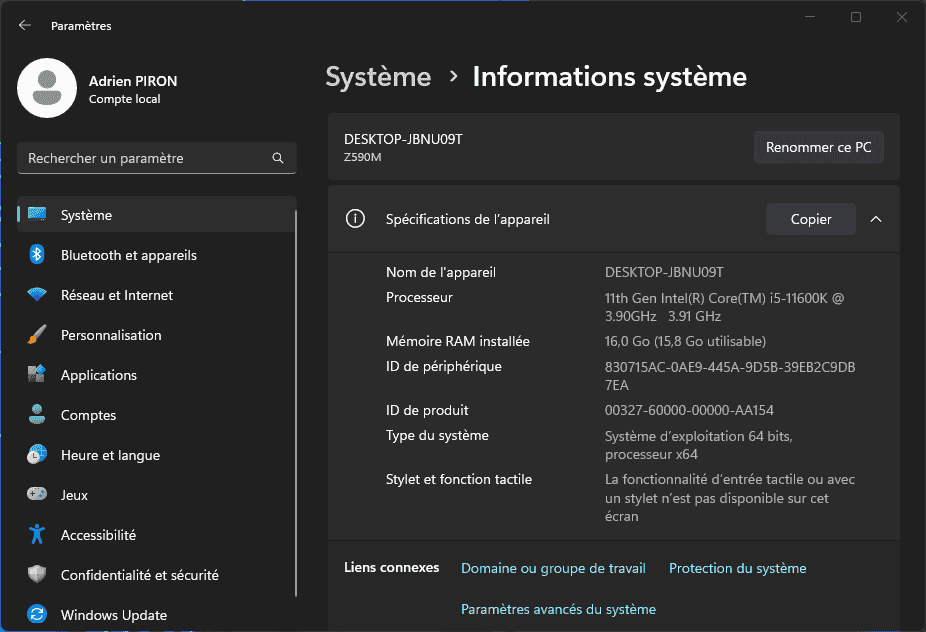Close the Paramètres window
926x632 pixels.
(902, 17)
